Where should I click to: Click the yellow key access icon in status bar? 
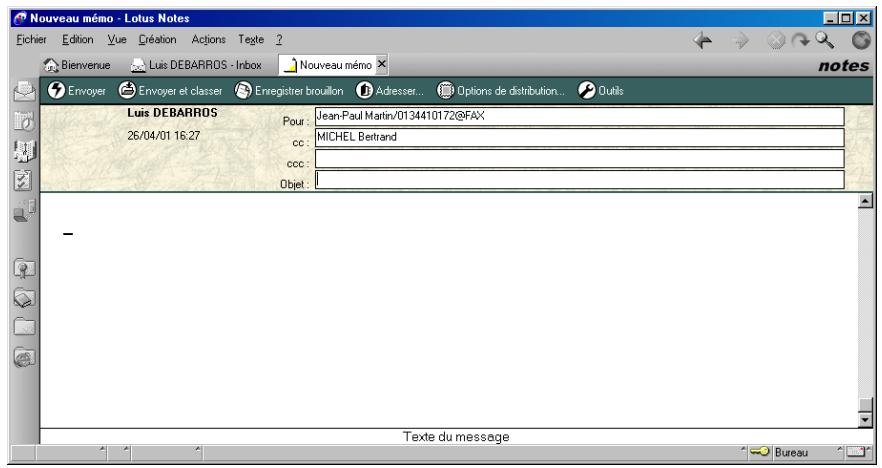tap(759, 452)
